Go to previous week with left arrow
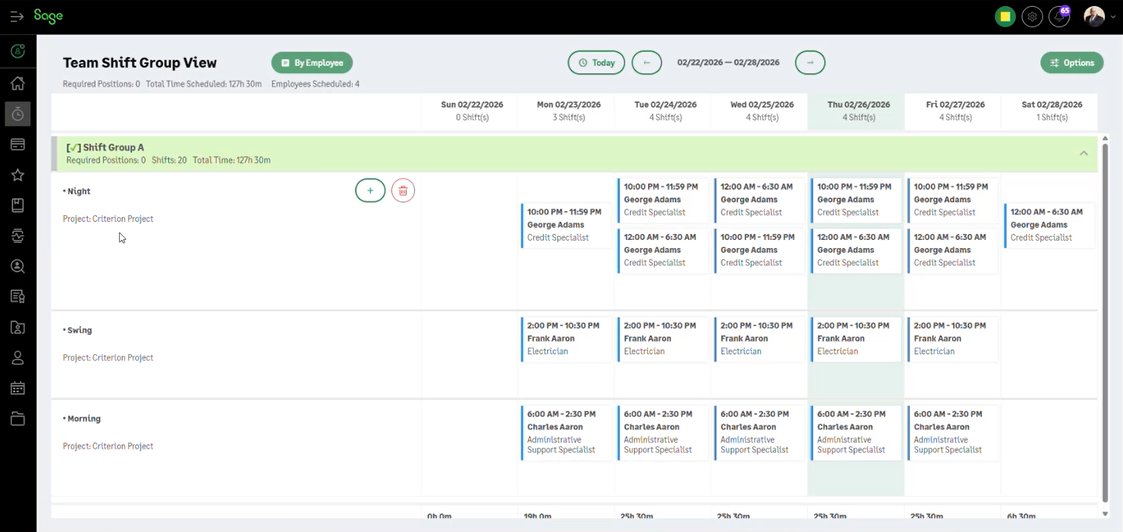Viewport: 1123px width, 532px height. click(x=647, y=62)
